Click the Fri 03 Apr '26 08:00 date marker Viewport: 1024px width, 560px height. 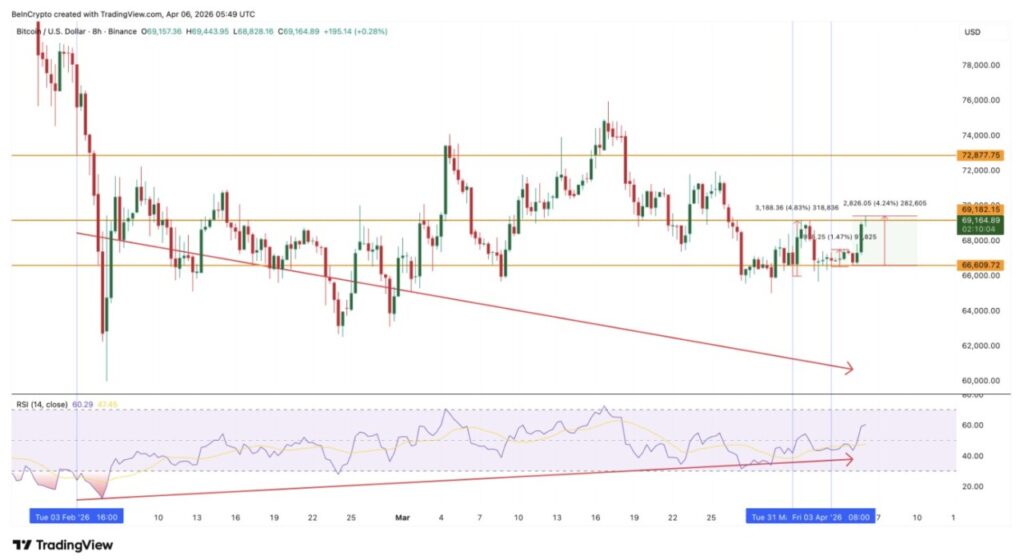tap(833, 517)
